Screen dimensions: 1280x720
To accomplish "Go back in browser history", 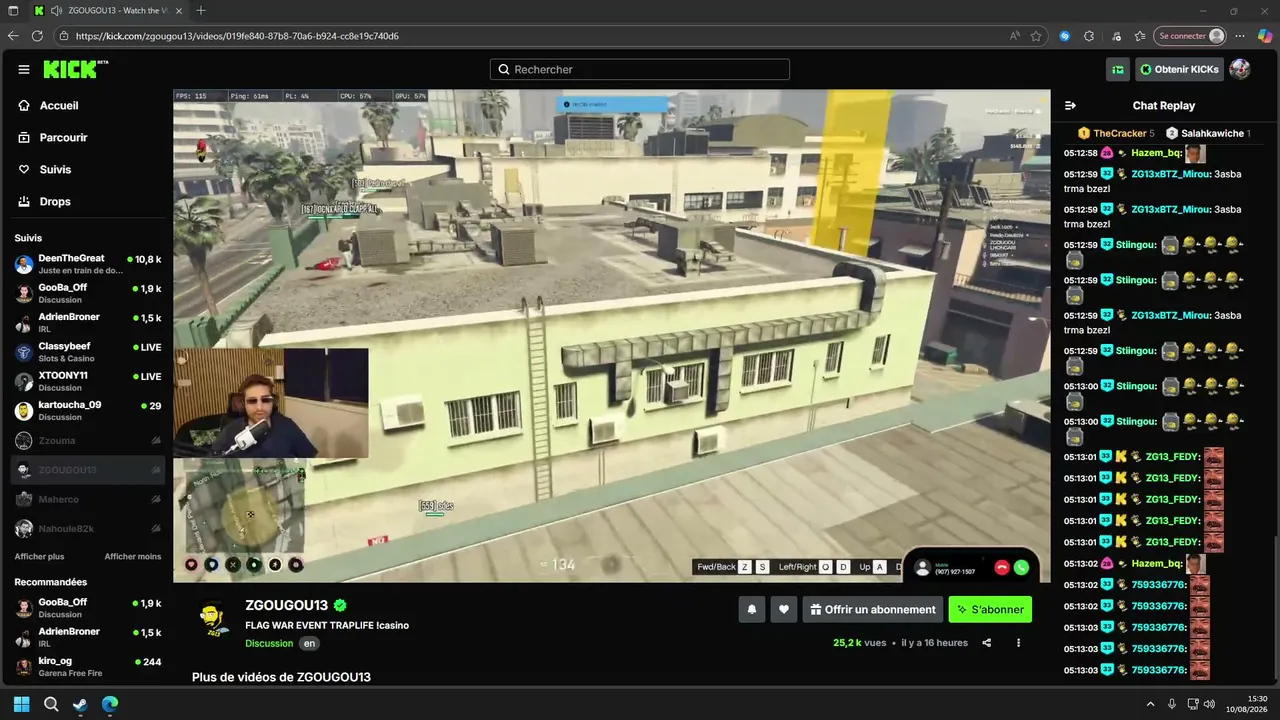I will click(13, 36).
